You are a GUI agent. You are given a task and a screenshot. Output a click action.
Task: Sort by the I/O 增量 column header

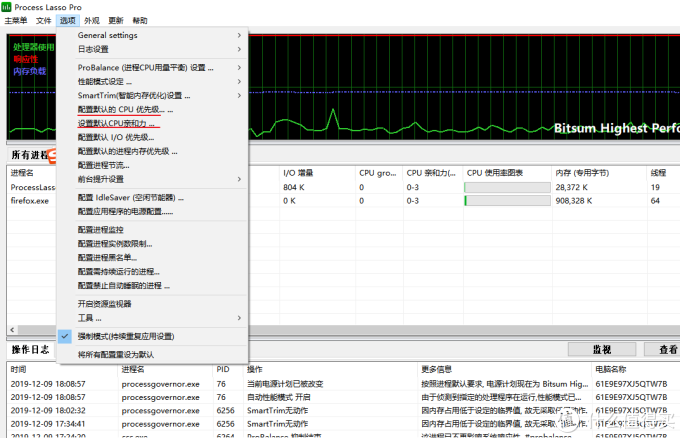coord(317,173)
